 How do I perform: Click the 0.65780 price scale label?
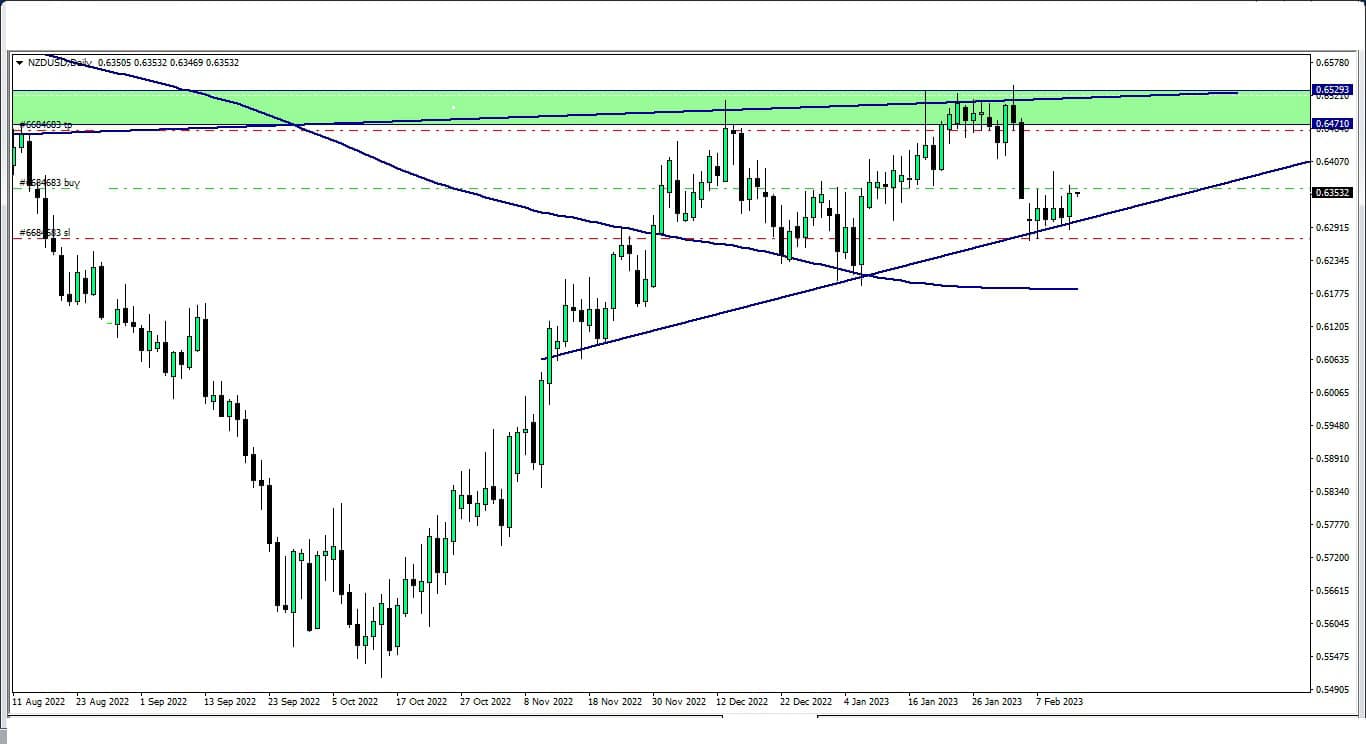point(1332,63)
